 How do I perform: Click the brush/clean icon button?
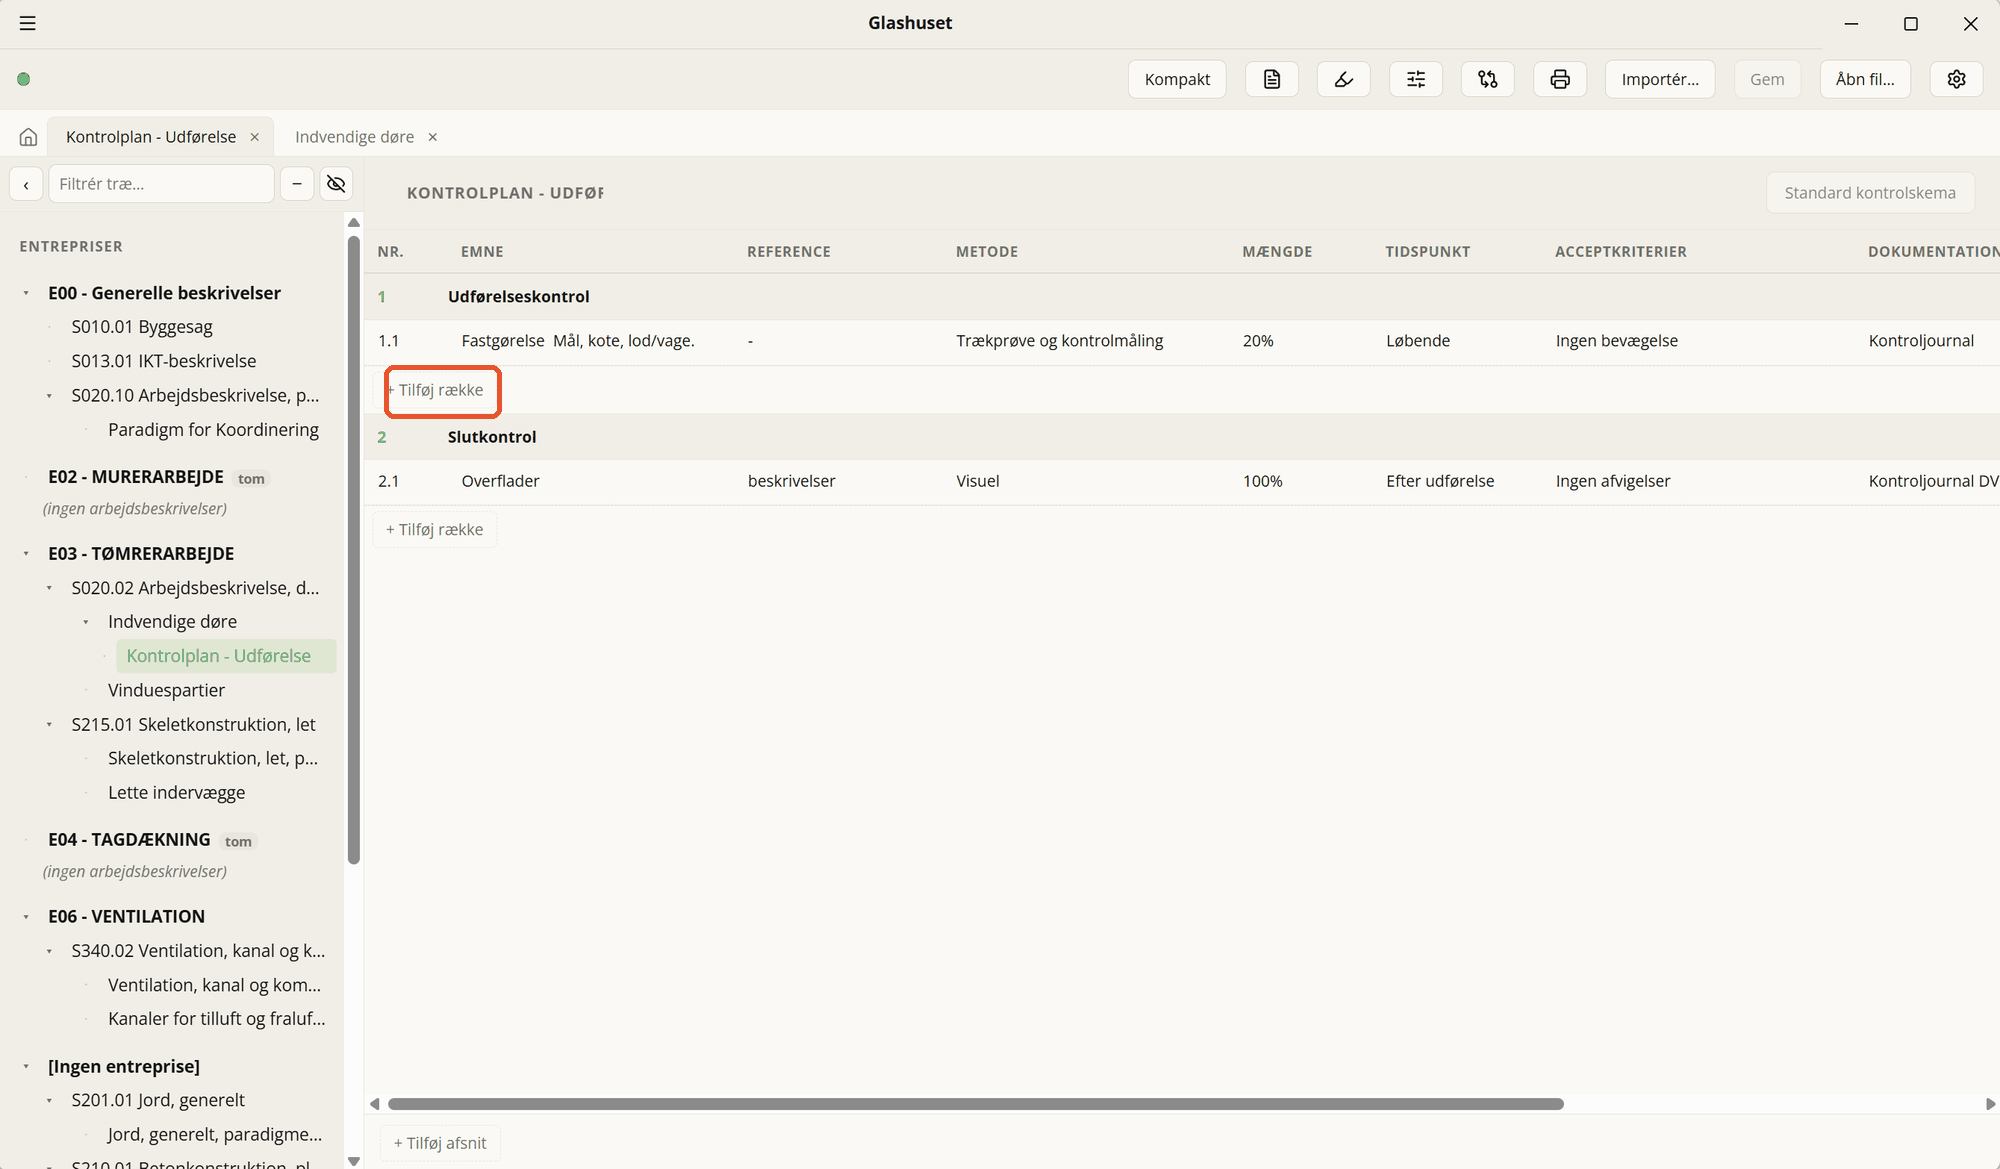pyautogui.click(x=1344, y=79)
